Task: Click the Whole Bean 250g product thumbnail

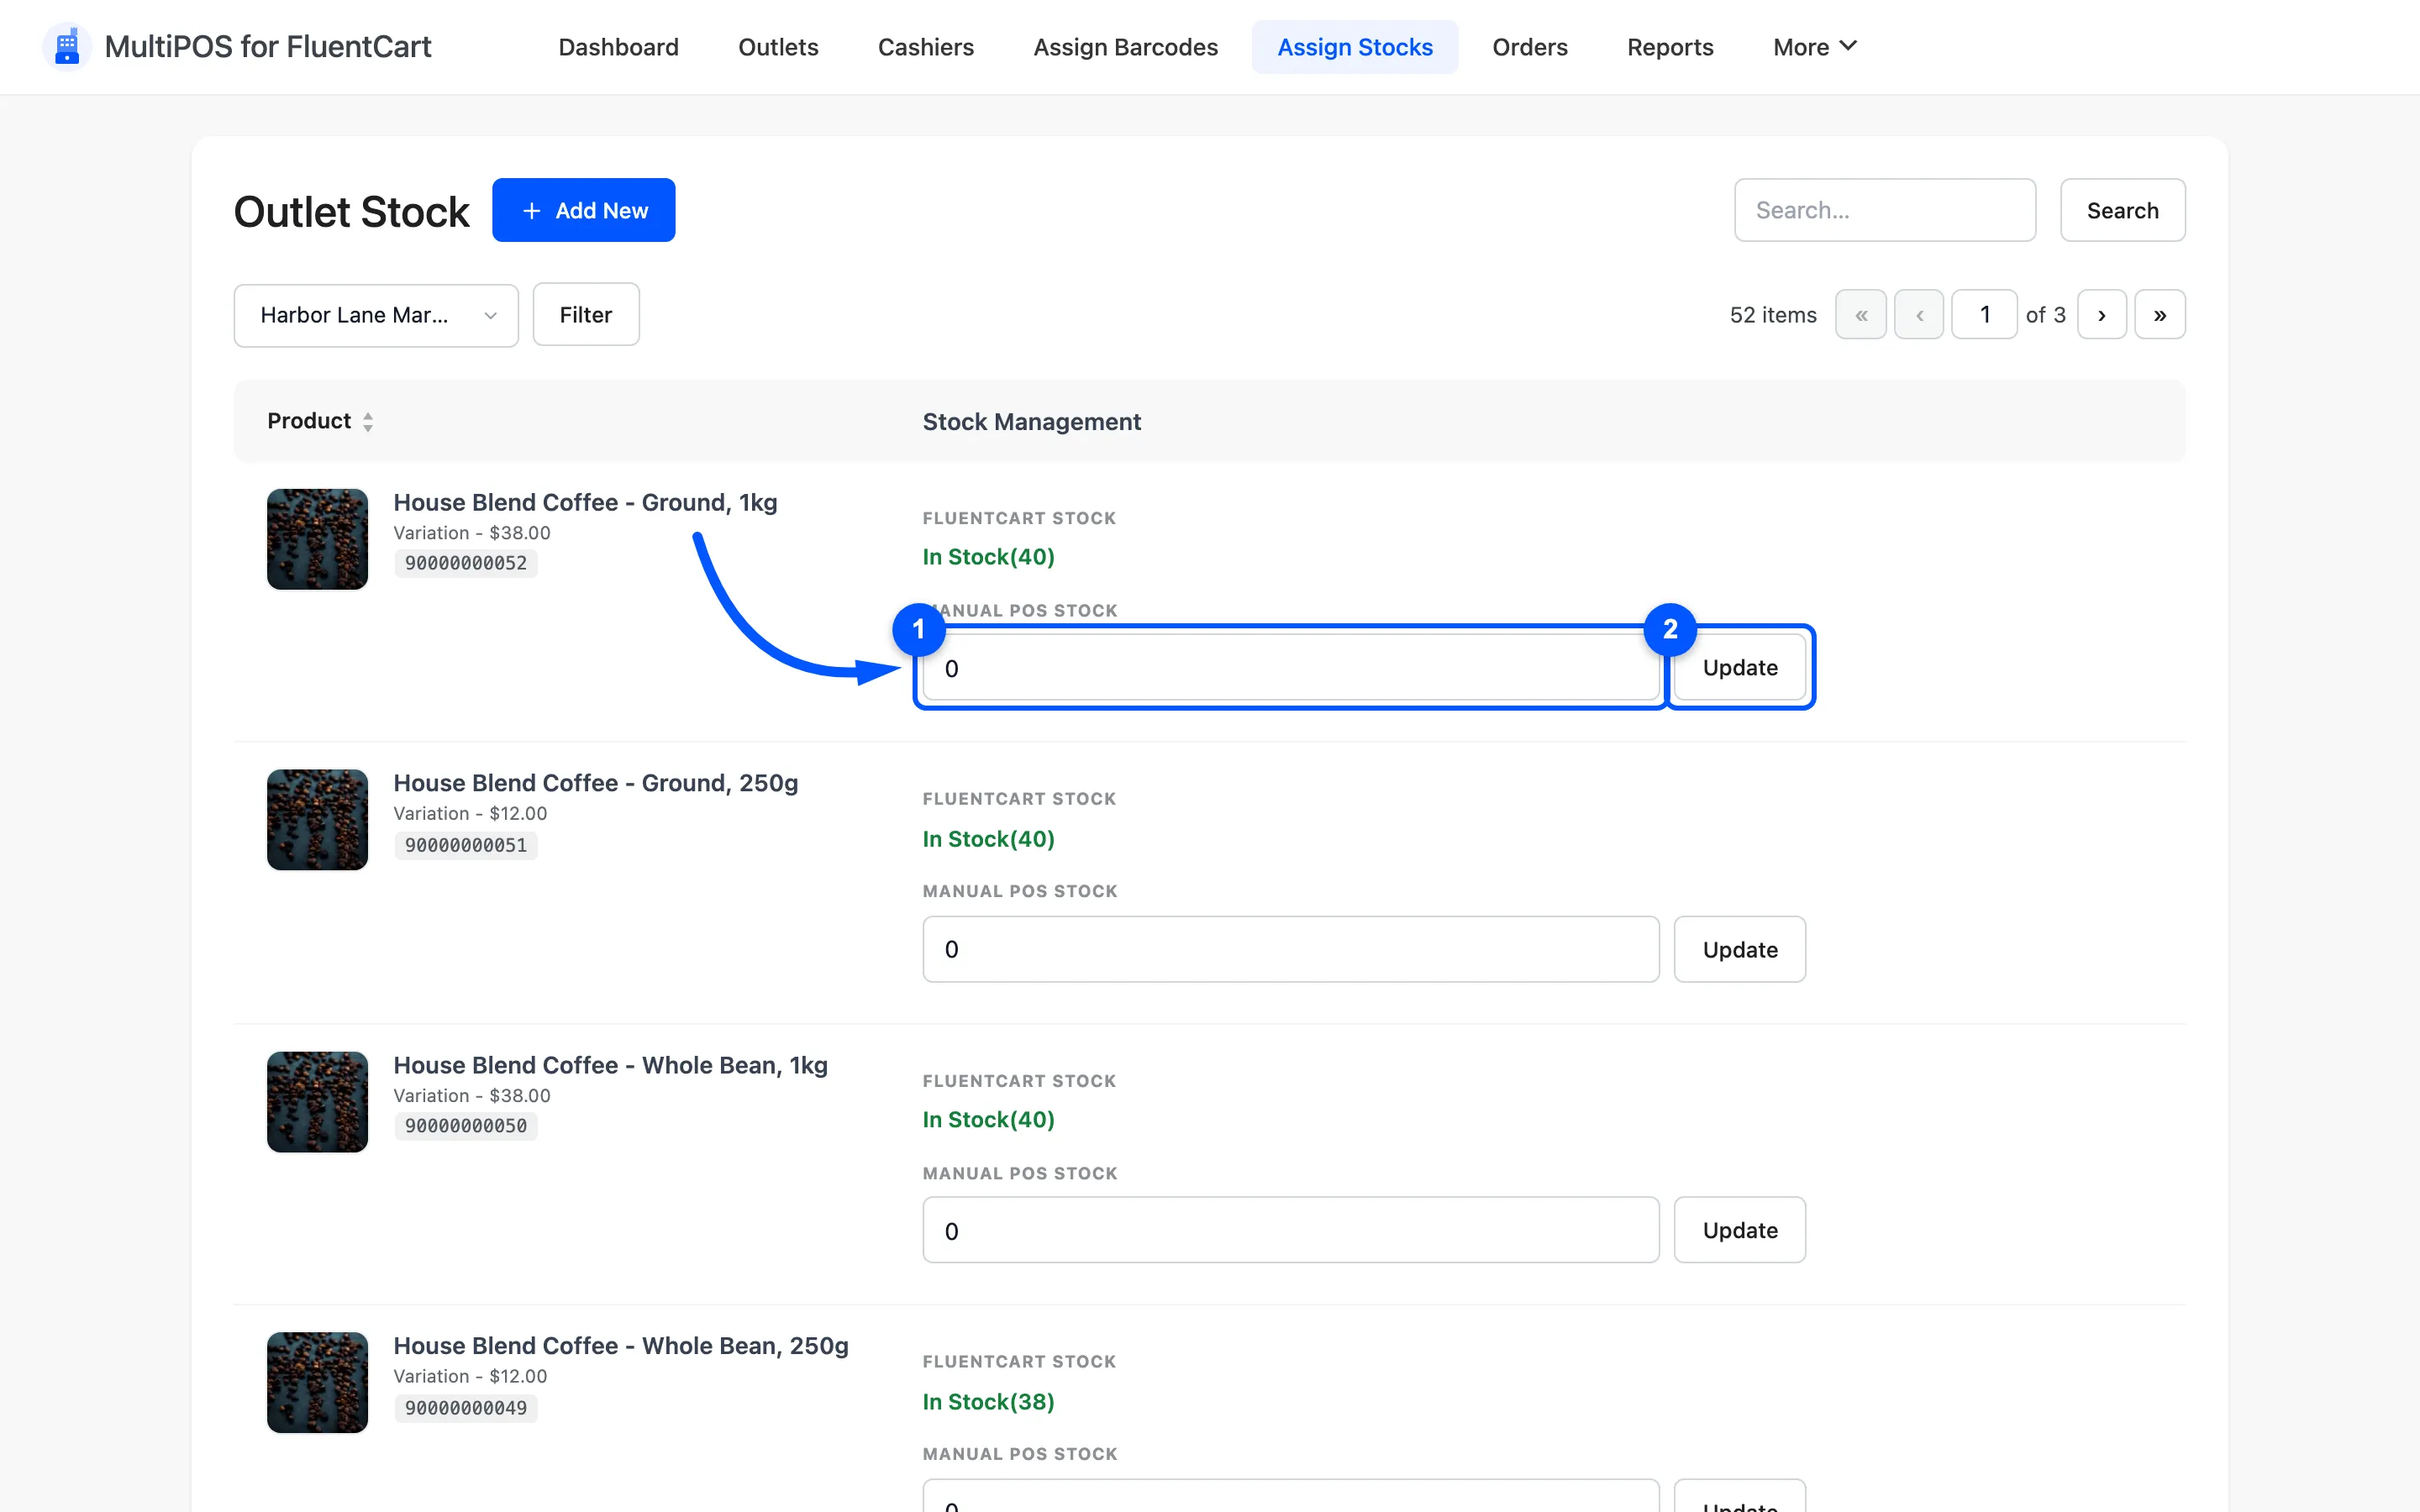Action: pyautogui.click(x=317, y=1382)
